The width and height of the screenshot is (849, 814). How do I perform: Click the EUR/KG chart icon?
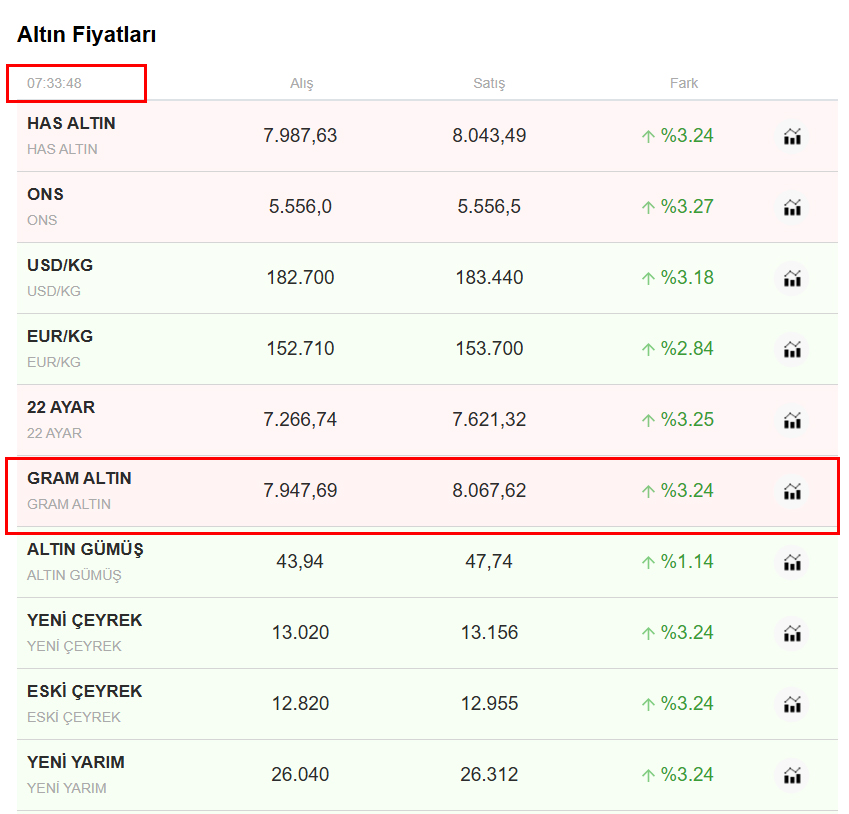[792, 350]
